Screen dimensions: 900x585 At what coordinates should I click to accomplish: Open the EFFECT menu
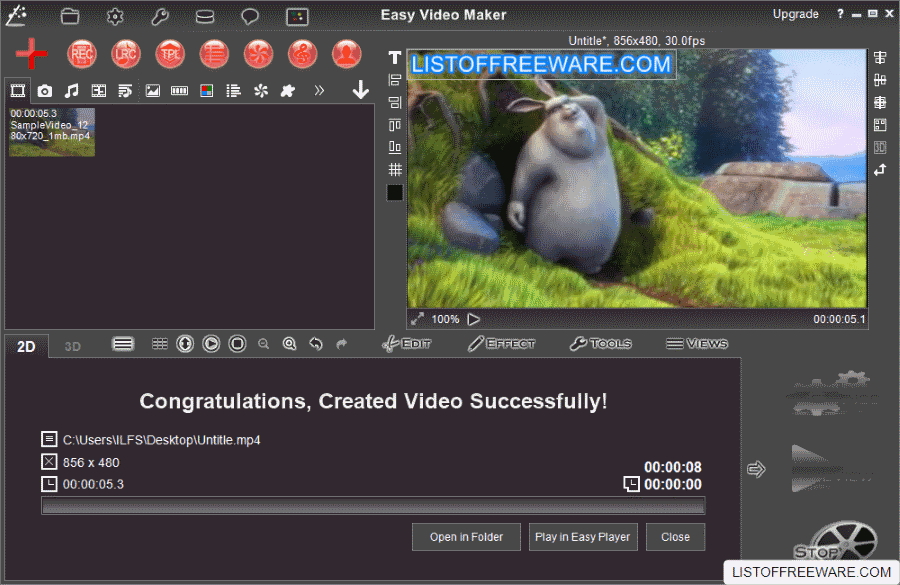click(502, 344)
